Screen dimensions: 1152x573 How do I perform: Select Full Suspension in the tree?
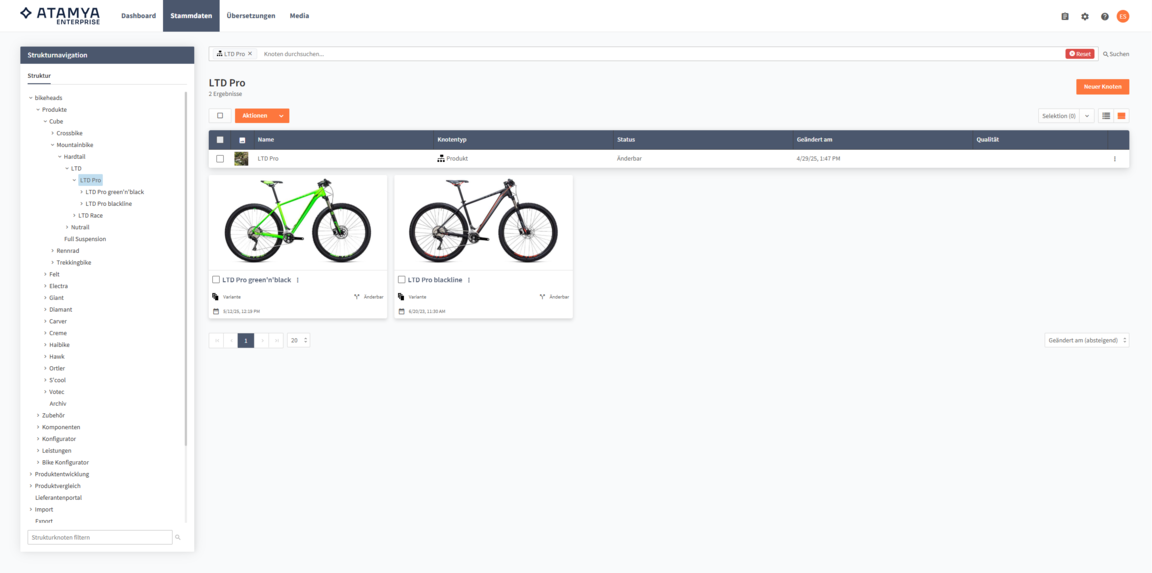point(85,239)
